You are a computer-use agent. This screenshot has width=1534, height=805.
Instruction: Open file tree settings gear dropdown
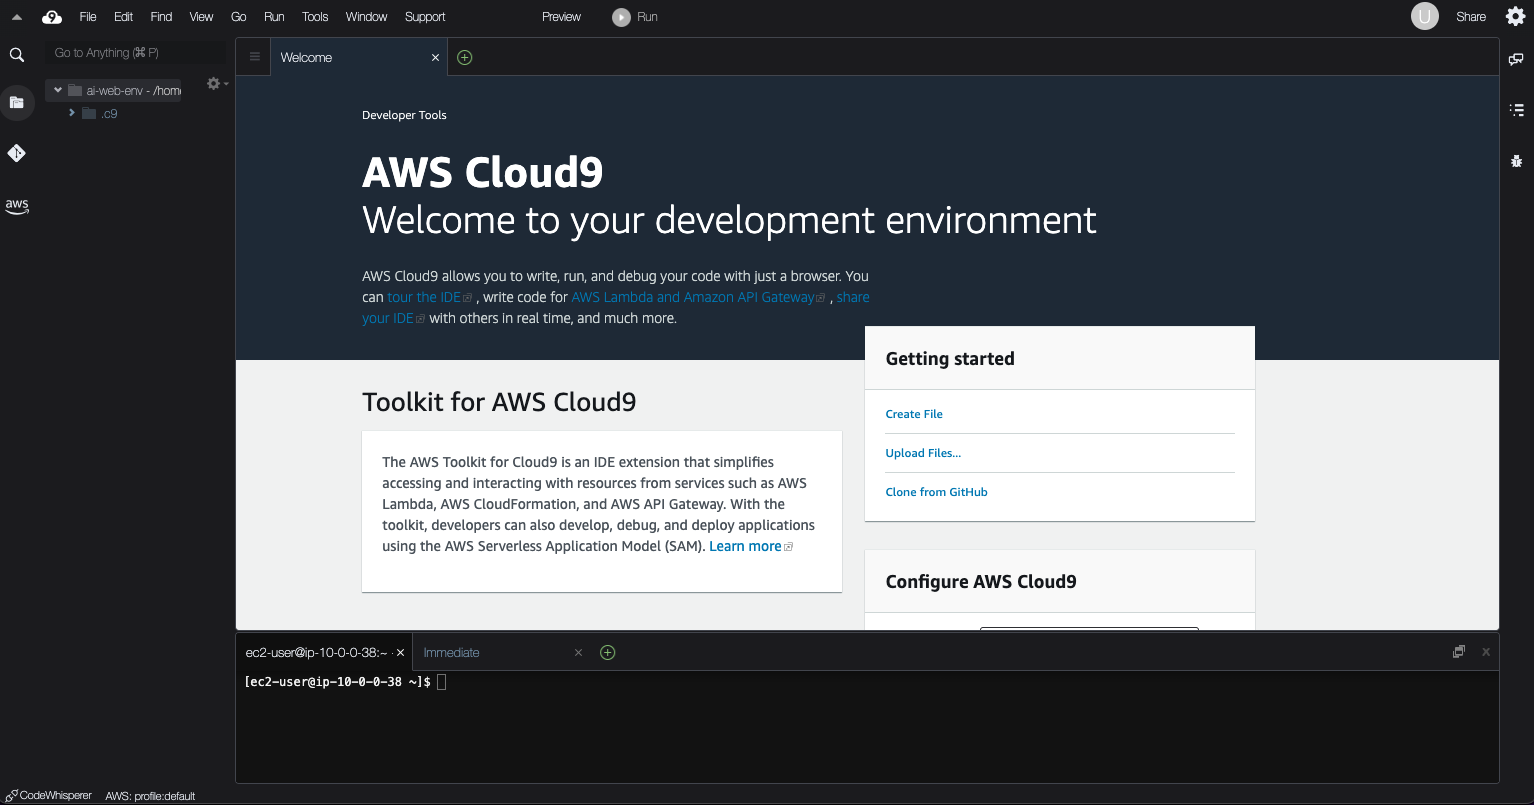tap(216, 84)
